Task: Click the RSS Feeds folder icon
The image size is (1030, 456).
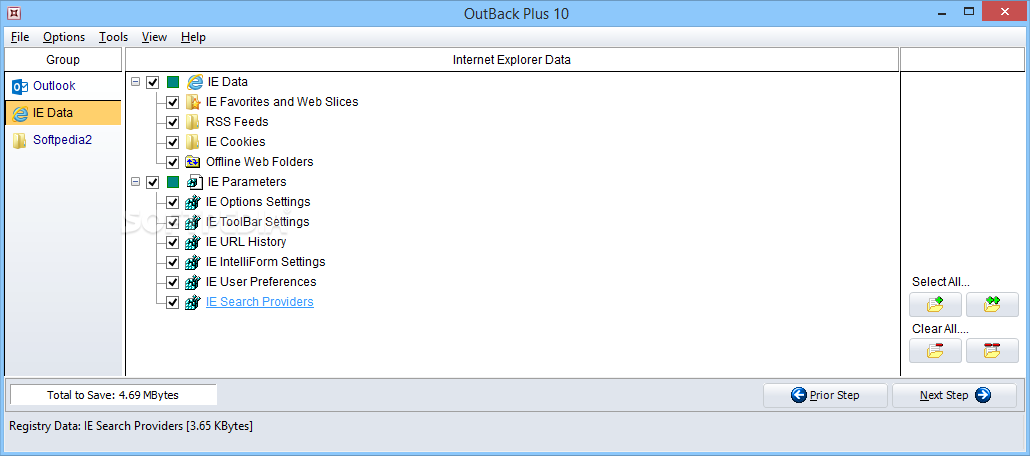Action: click(x=192, y=122)
